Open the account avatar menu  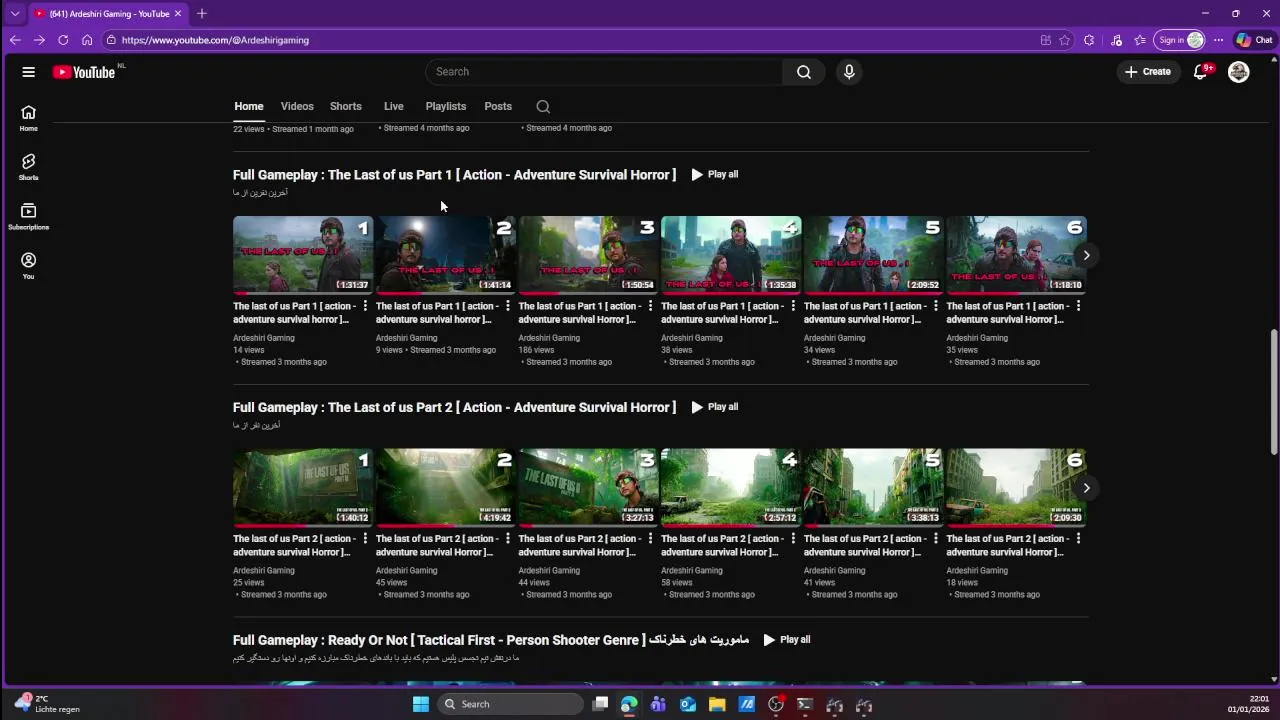tap(1238, 72)
